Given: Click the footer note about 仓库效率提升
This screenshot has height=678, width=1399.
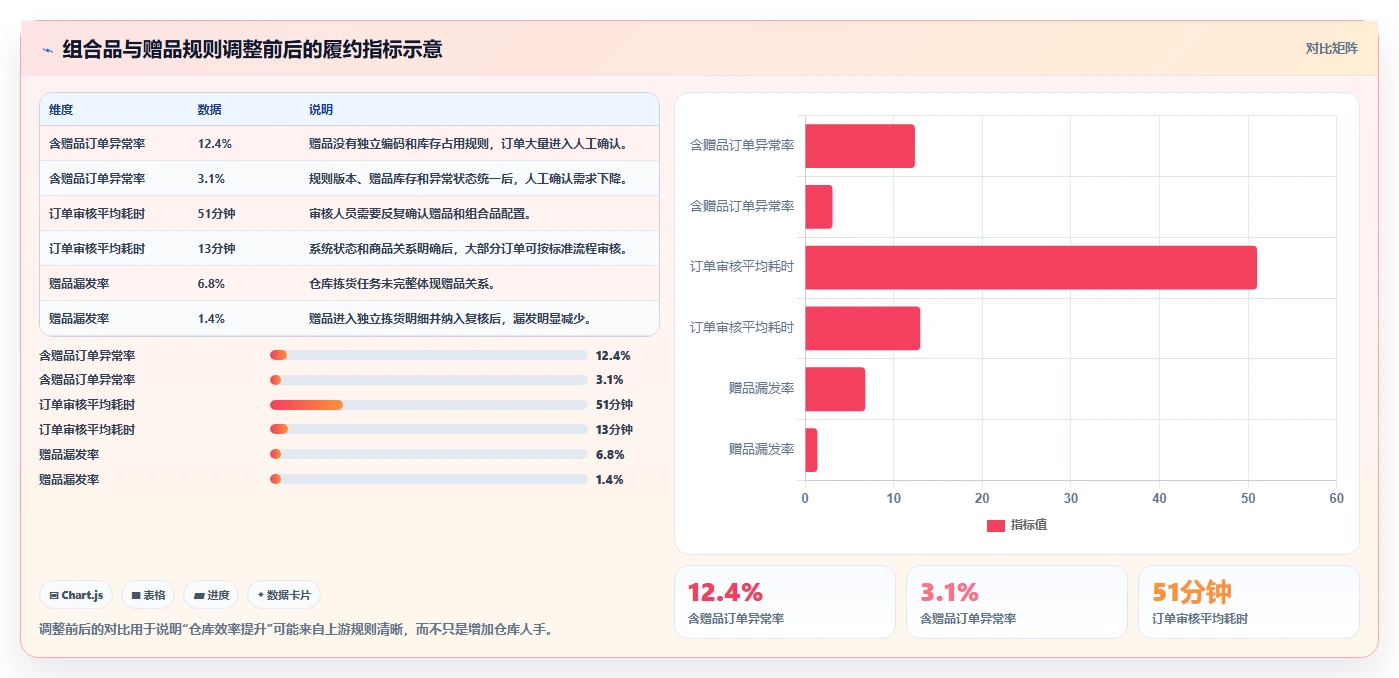Looking at the screenshot, I should pos(296,629).
